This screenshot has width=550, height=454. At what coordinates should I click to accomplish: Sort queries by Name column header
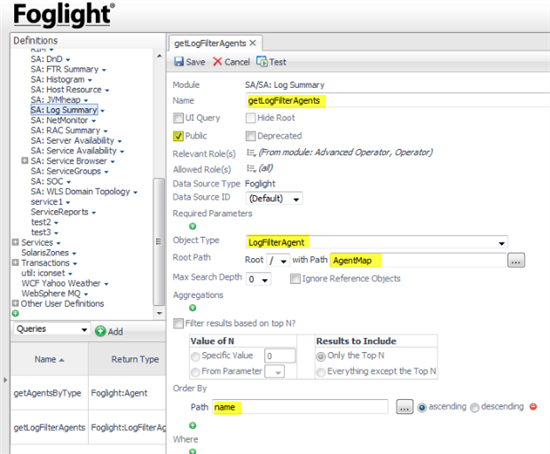49,359
